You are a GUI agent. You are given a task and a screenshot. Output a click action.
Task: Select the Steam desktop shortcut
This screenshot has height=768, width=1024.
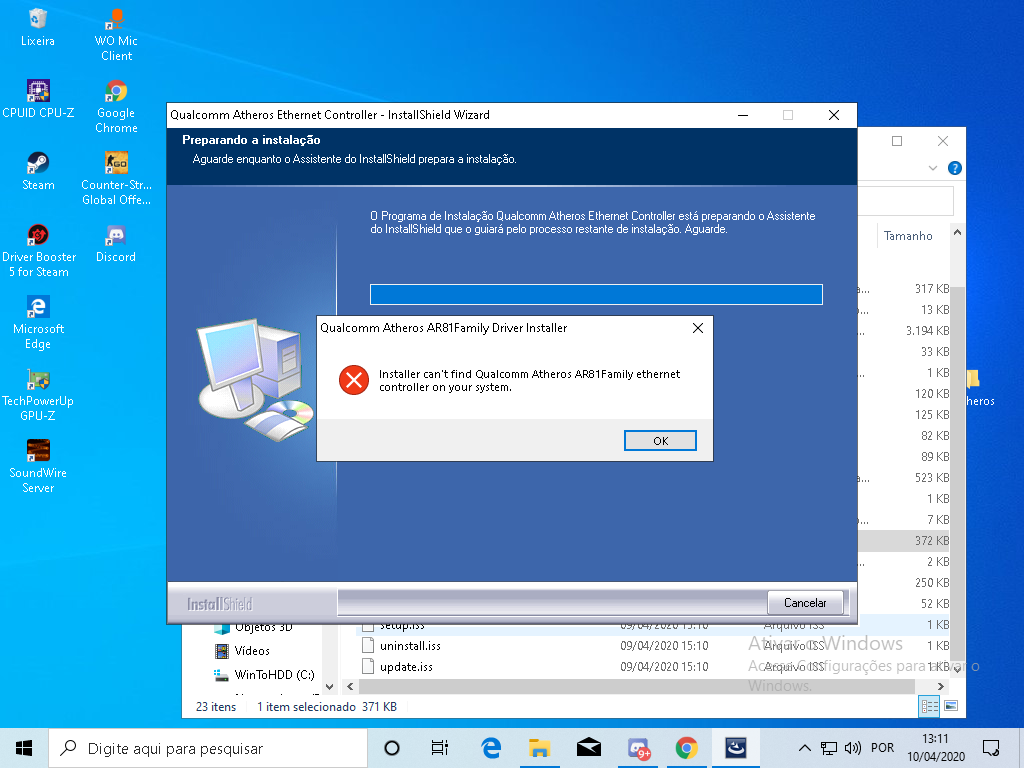coord(38,171)
